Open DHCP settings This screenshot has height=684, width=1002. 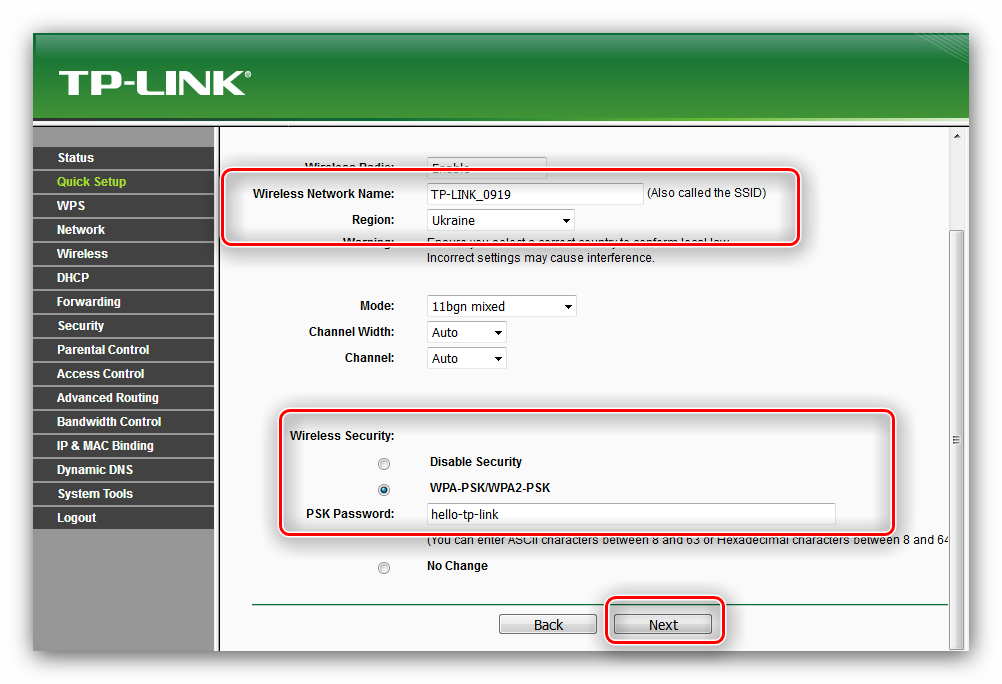(123, 278)
